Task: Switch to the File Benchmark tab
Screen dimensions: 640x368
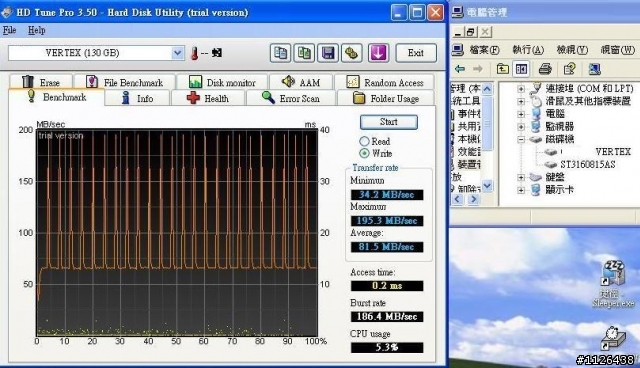Action: point(125,82)
